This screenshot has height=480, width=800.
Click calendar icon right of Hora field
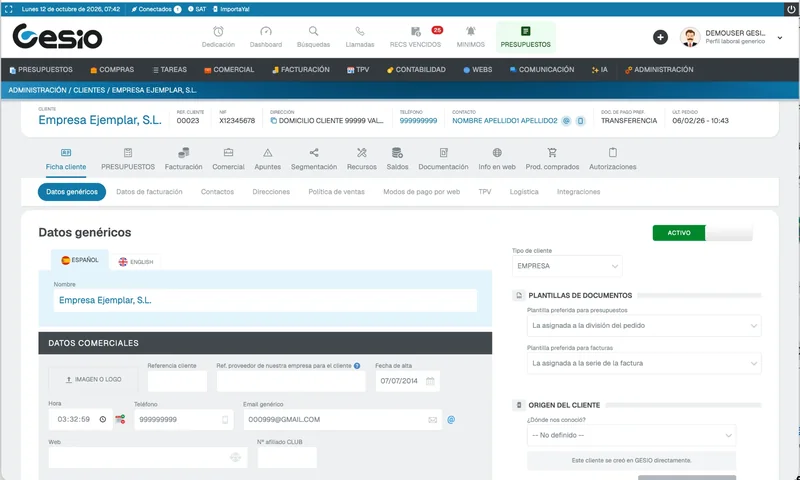120,419
